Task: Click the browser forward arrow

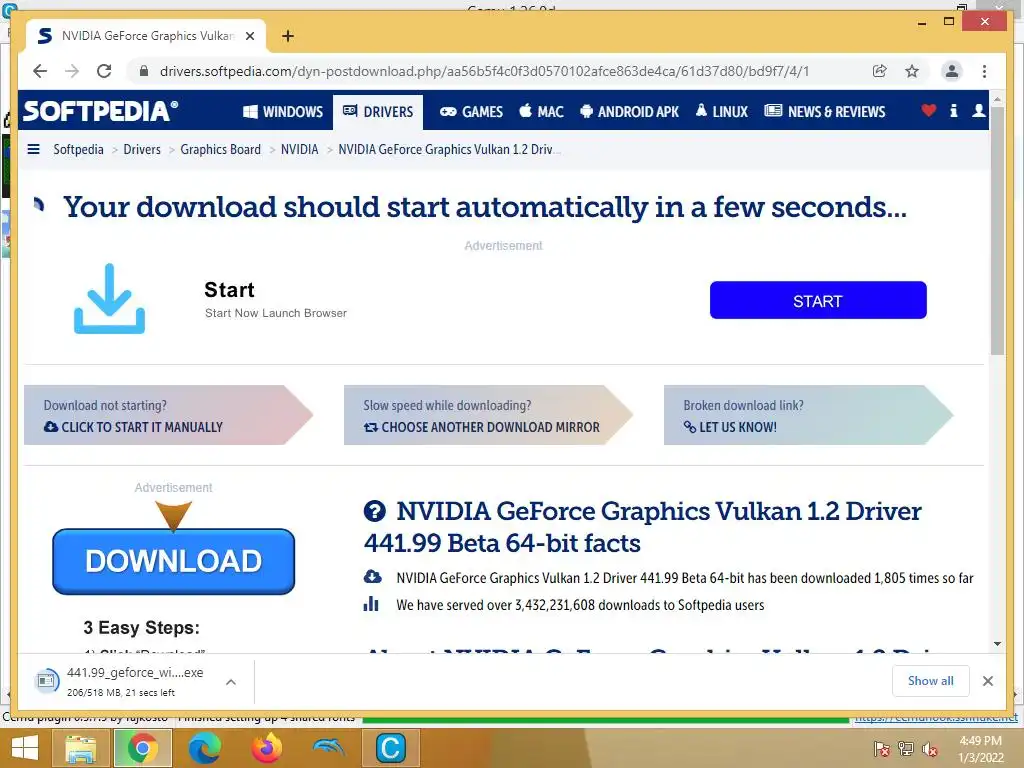Action: (72, 71)
